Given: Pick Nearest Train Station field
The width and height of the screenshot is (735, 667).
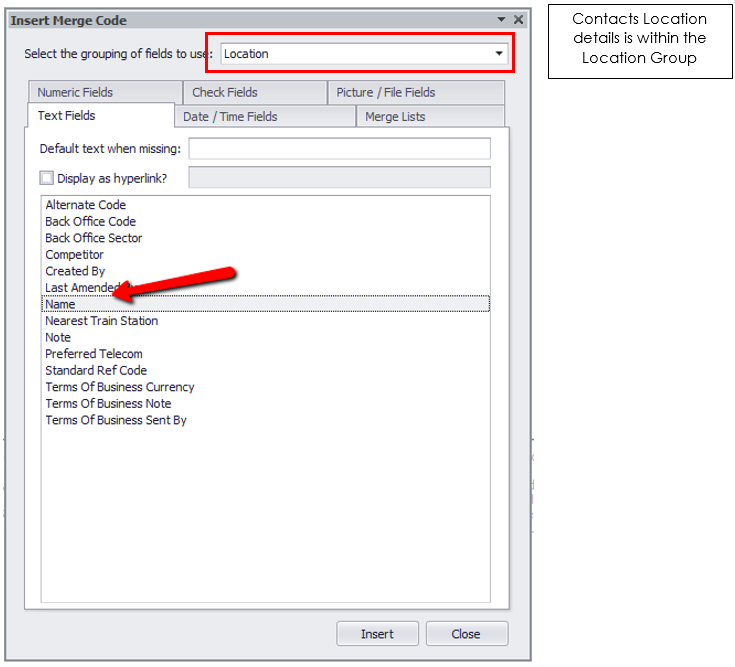Looking at the screenshot, I should pos(101,321).
